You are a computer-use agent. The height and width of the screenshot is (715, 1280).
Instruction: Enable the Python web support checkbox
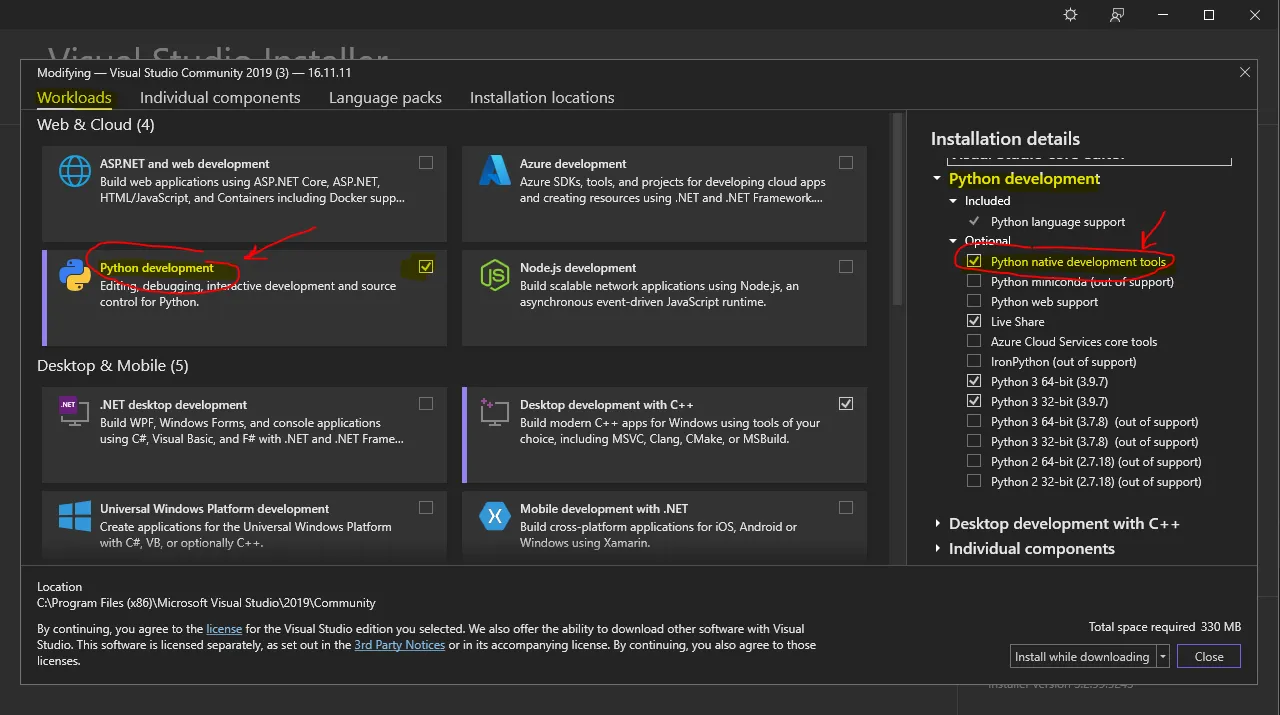pyautogui.click(x=974, y=302)
